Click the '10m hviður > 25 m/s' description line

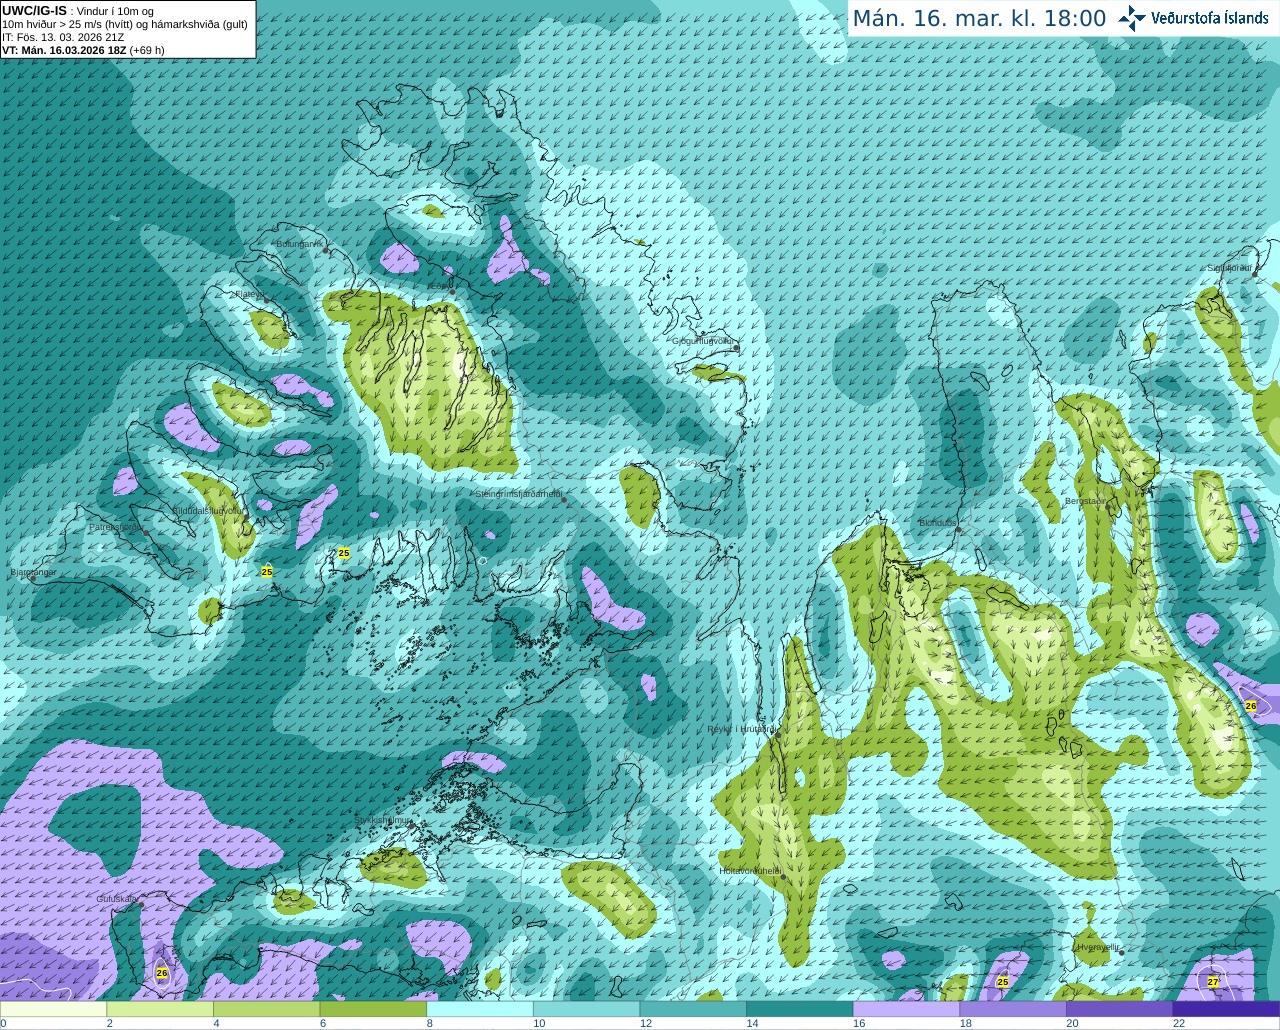125,24
